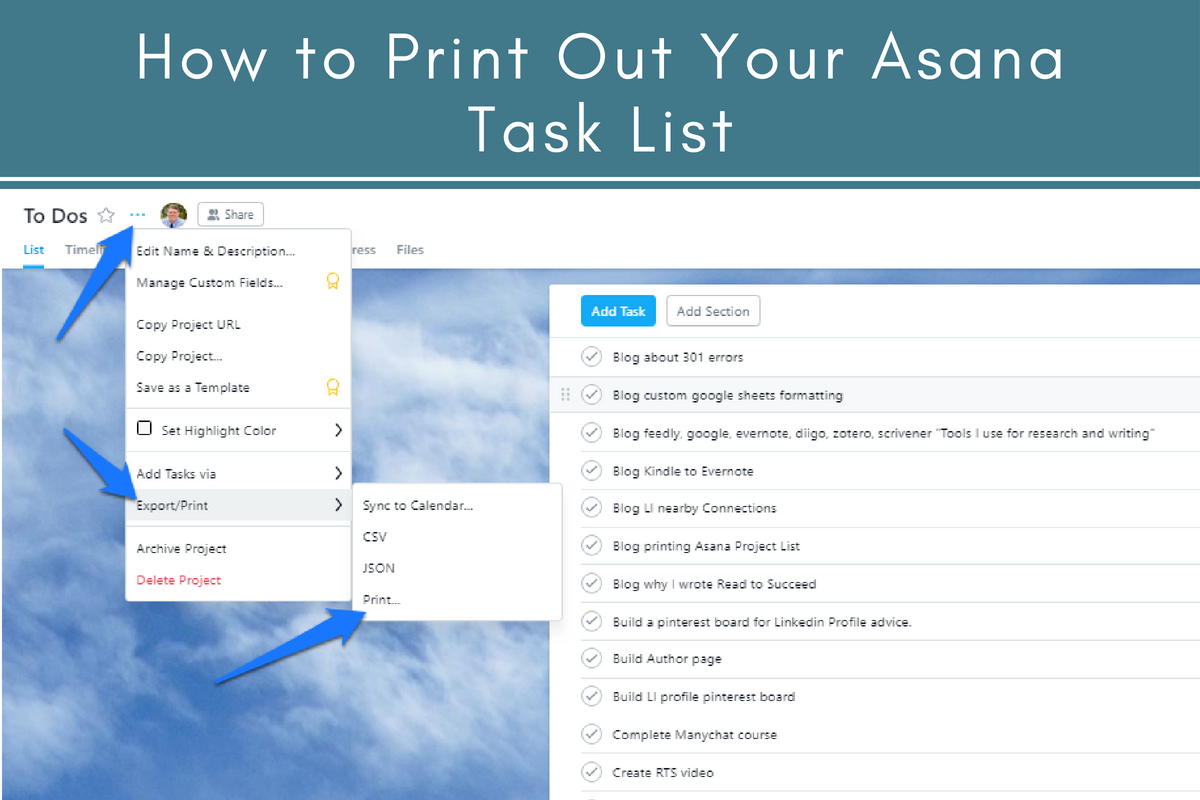Viewport: 1200px width, 800px height.
Task: Click the Share button
Action: pyautogui.click(x=231, y=214)
